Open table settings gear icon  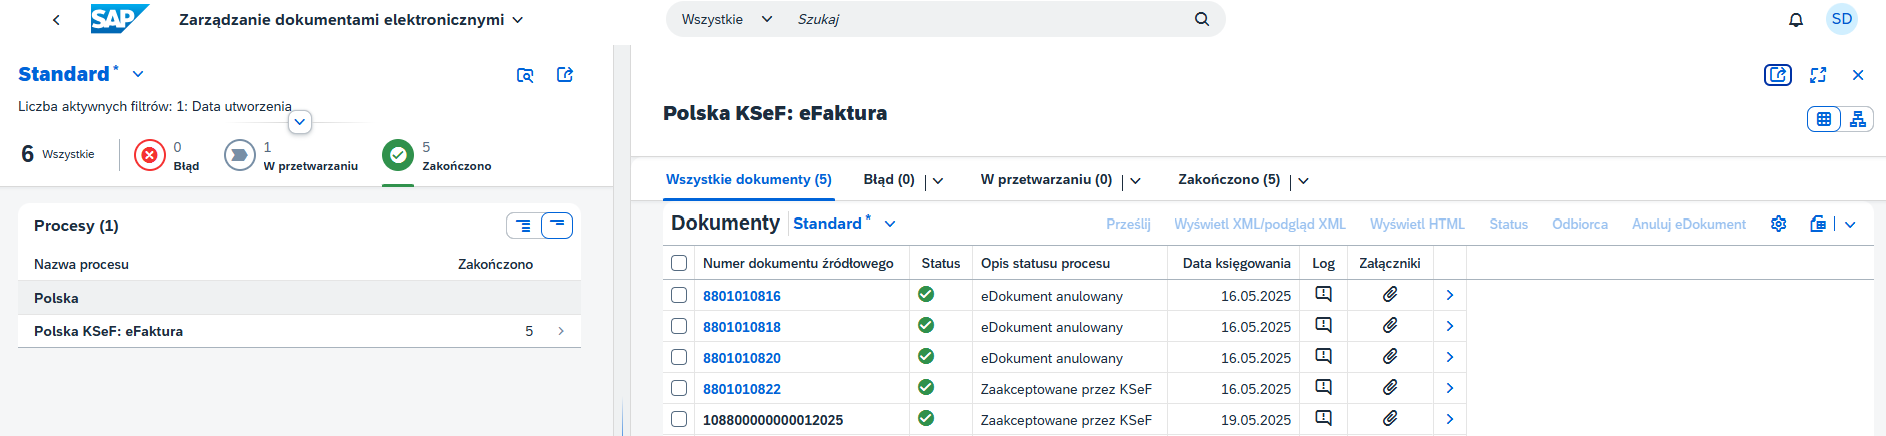1778,224
